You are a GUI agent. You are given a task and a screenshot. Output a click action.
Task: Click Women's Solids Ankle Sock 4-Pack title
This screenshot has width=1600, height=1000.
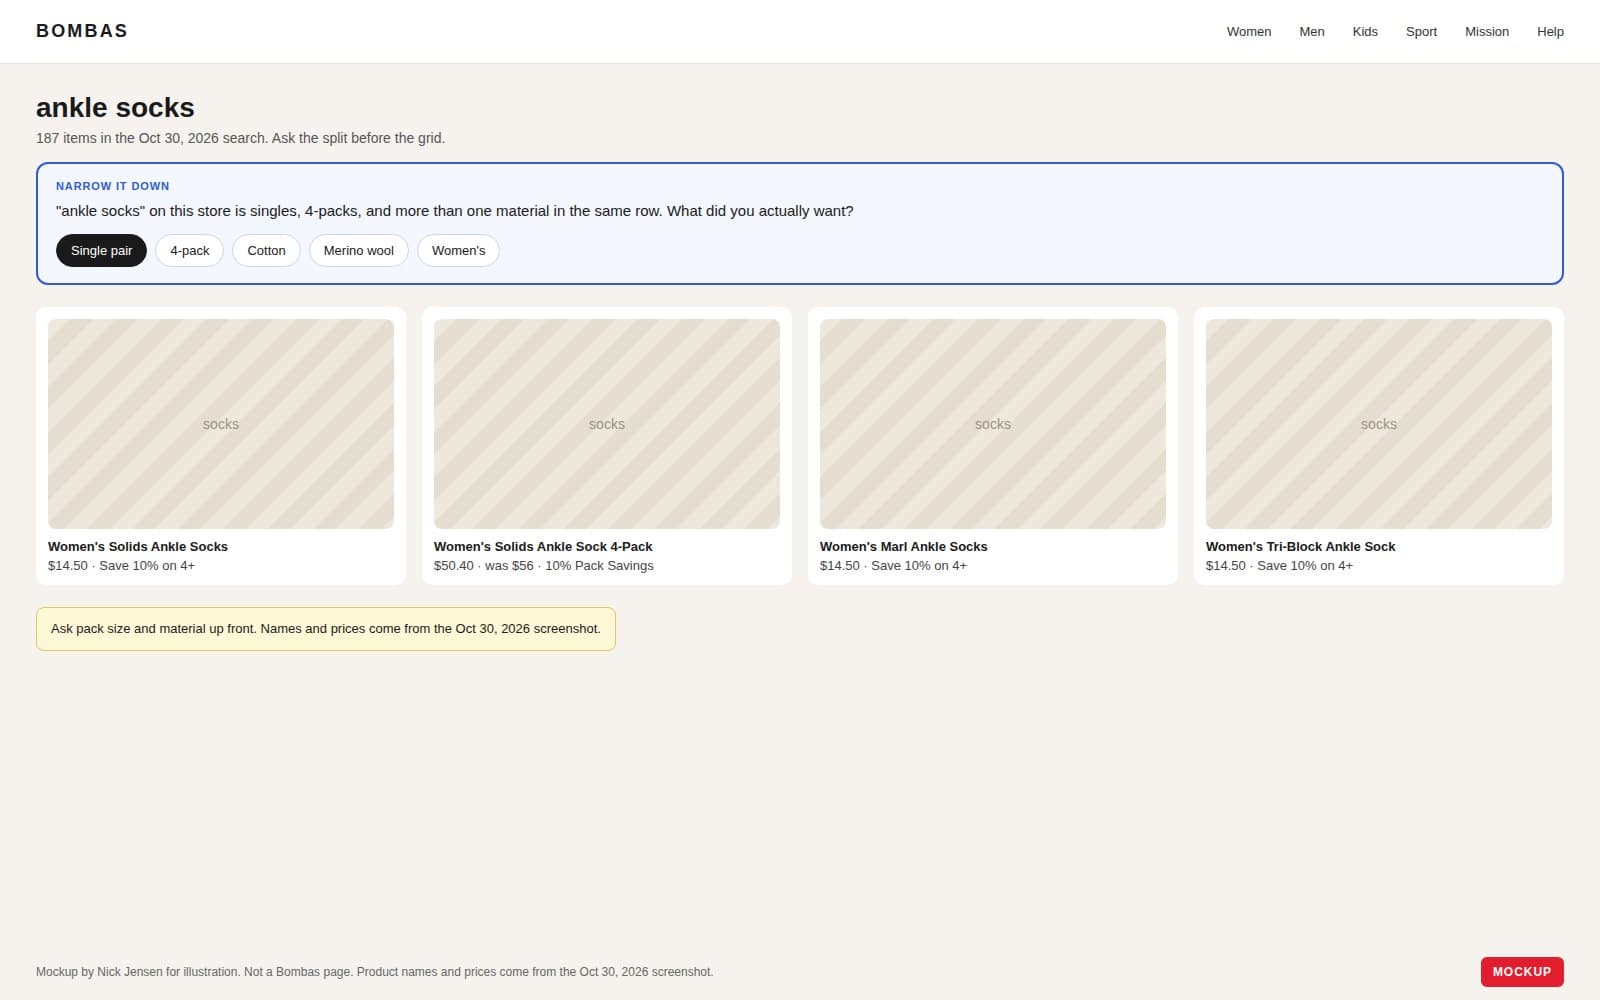543,547
